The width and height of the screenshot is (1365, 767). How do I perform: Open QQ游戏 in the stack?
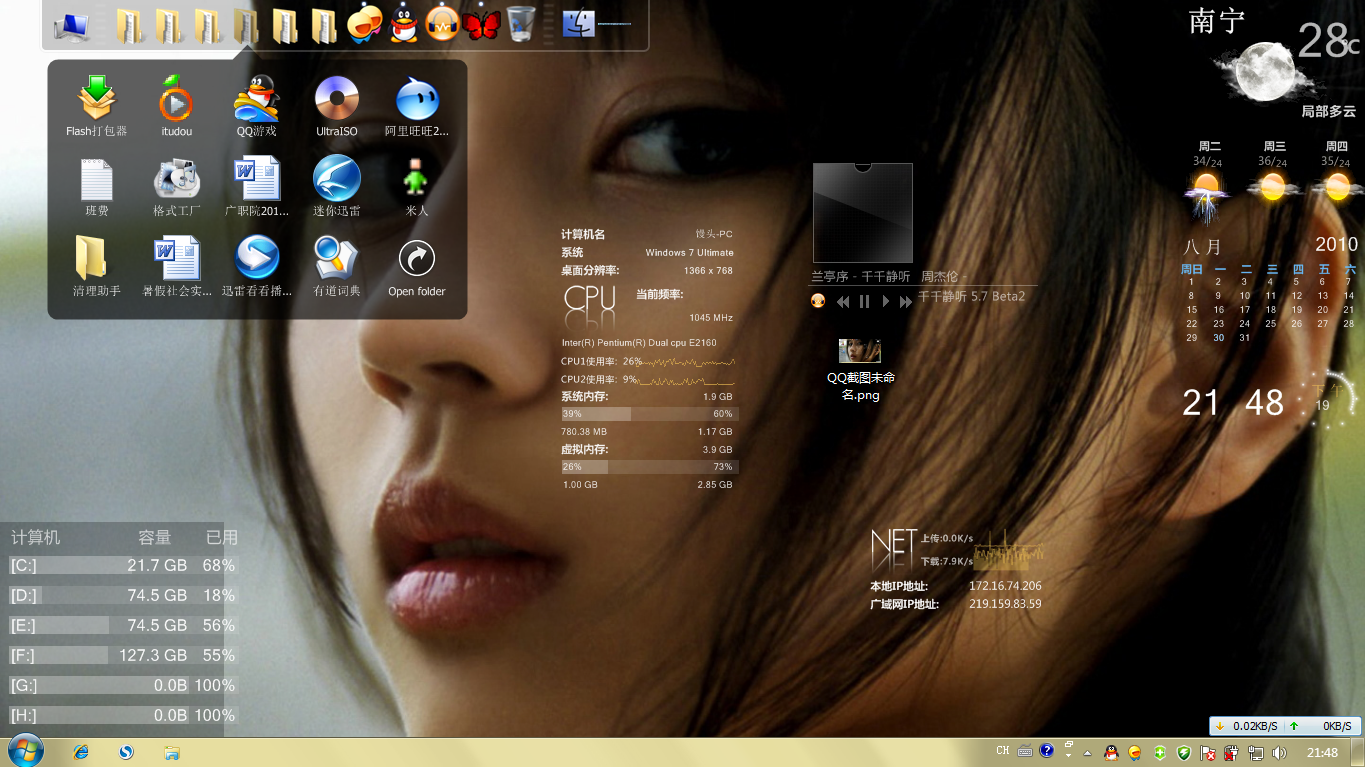coord(257,106)
